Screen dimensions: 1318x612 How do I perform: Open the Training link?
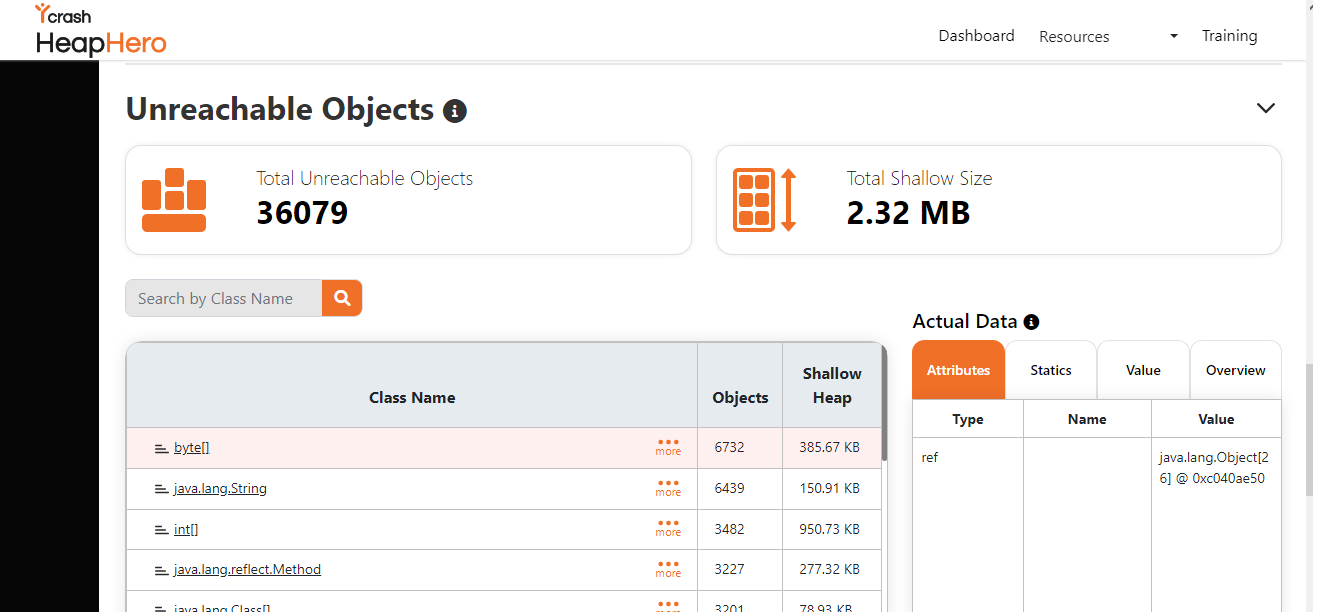[x=1229, y=36]
